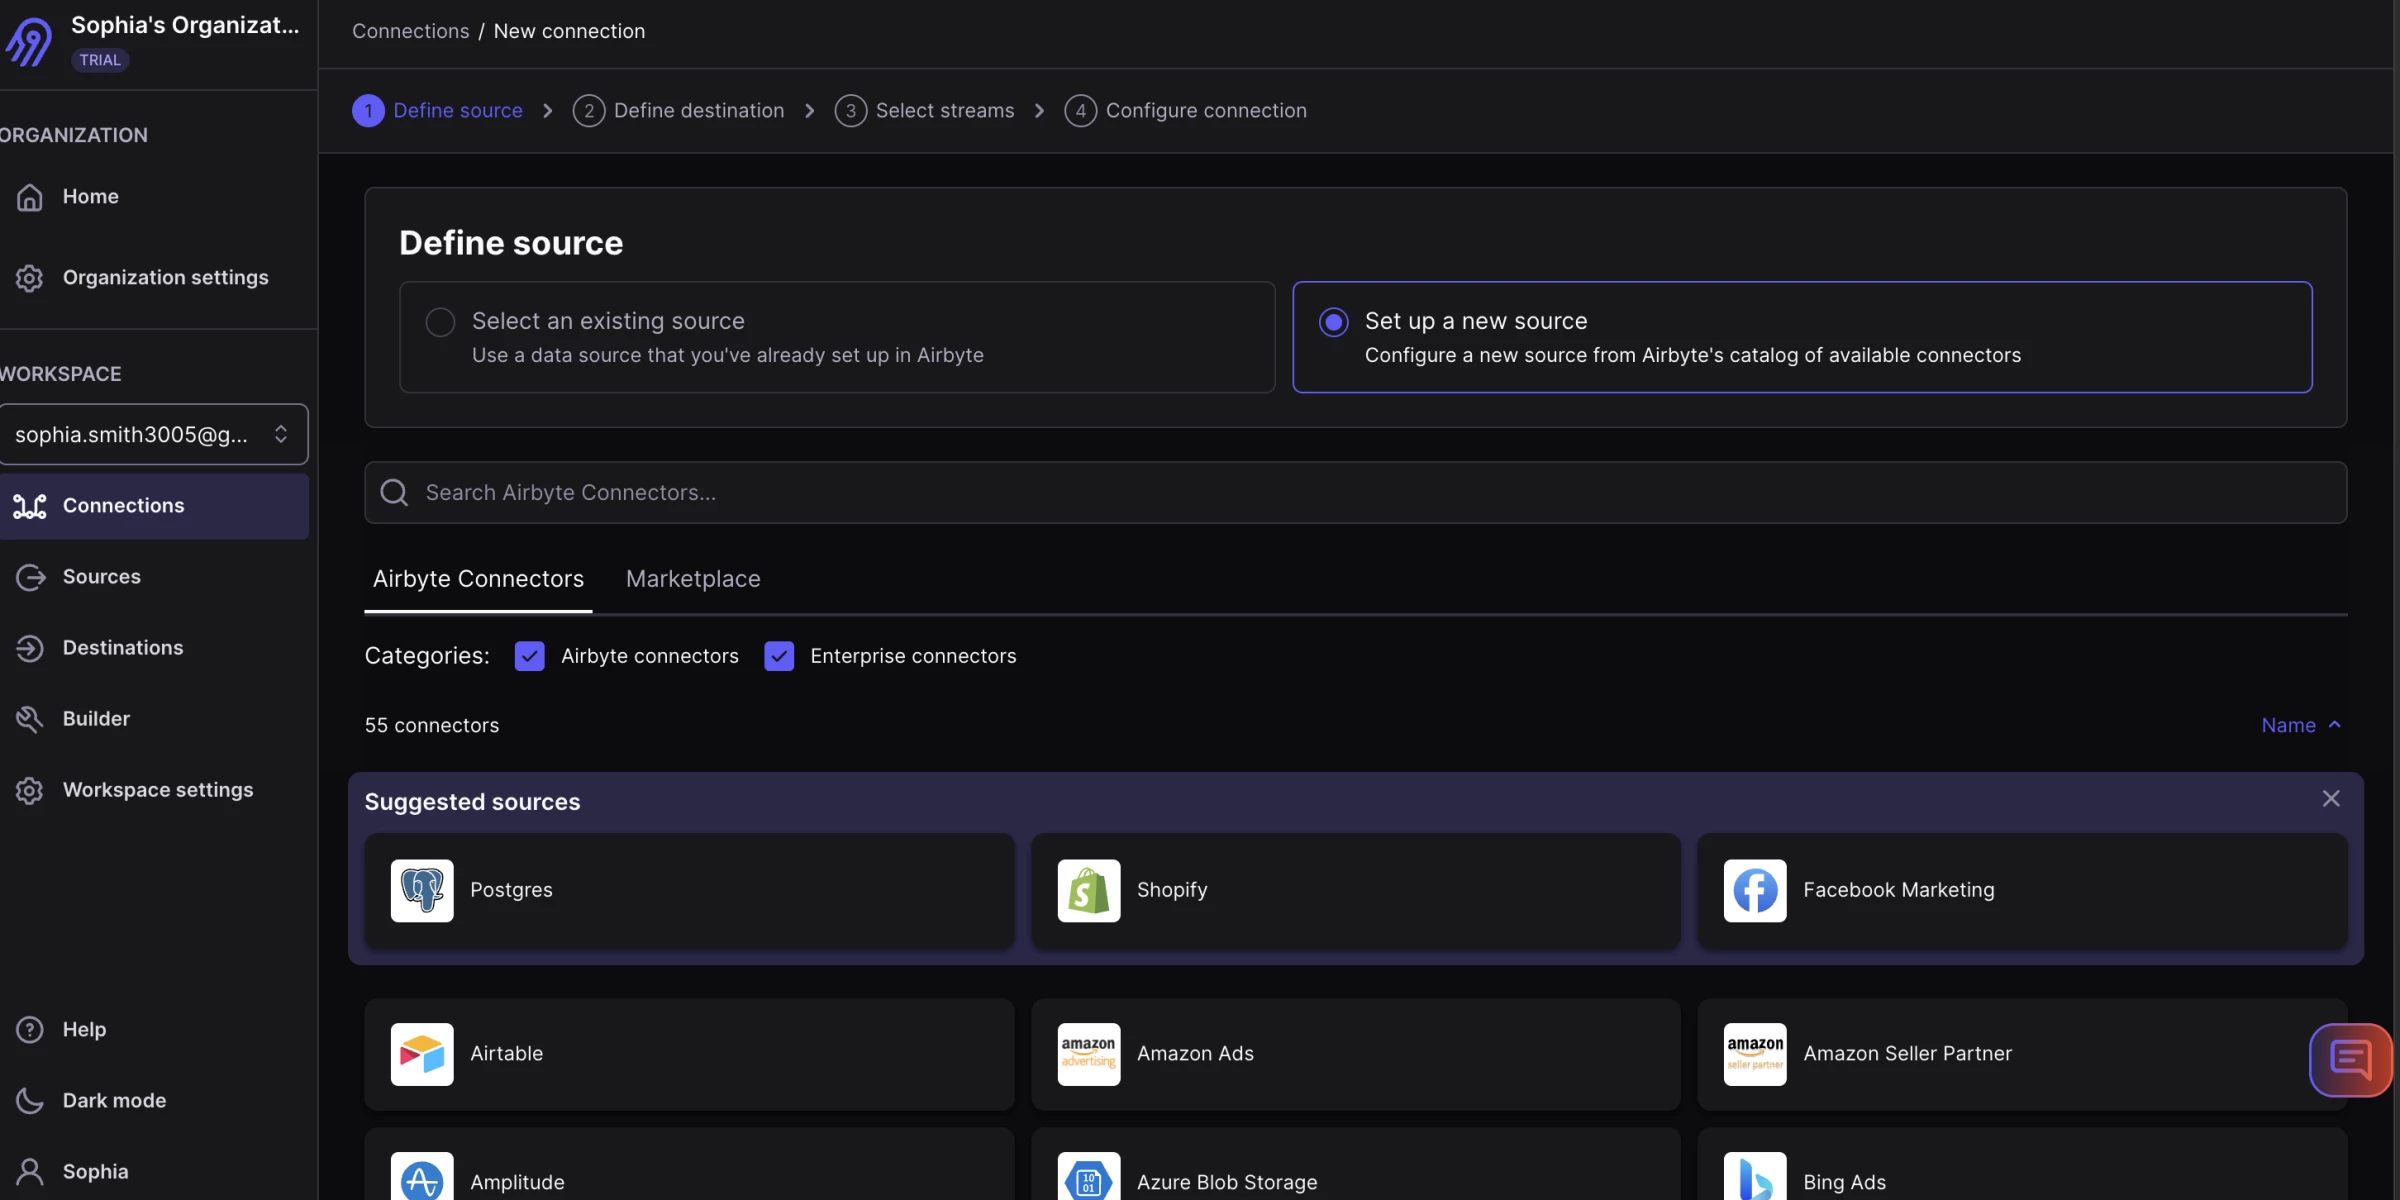The width and height of the screenshot is (2400, 1200).
Task: Uncheck Airbyte connectors category checkbox
Action: coord(529,656)
